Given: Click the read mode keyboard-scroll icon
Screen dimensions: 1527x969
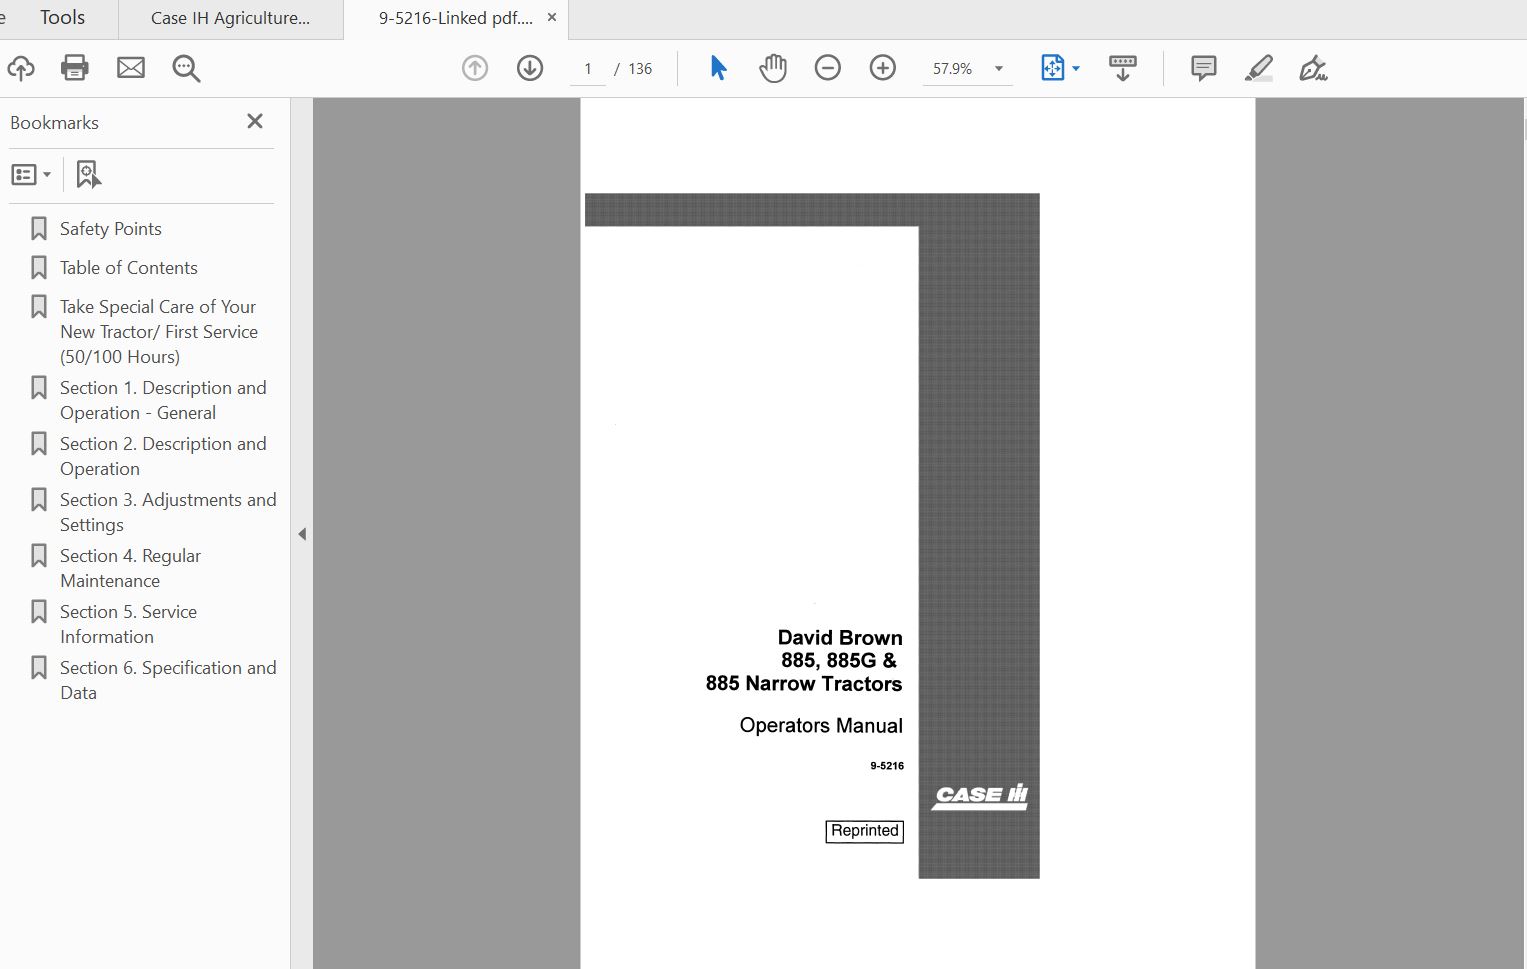Looking at the screenshot, I should click(1123, 68).
